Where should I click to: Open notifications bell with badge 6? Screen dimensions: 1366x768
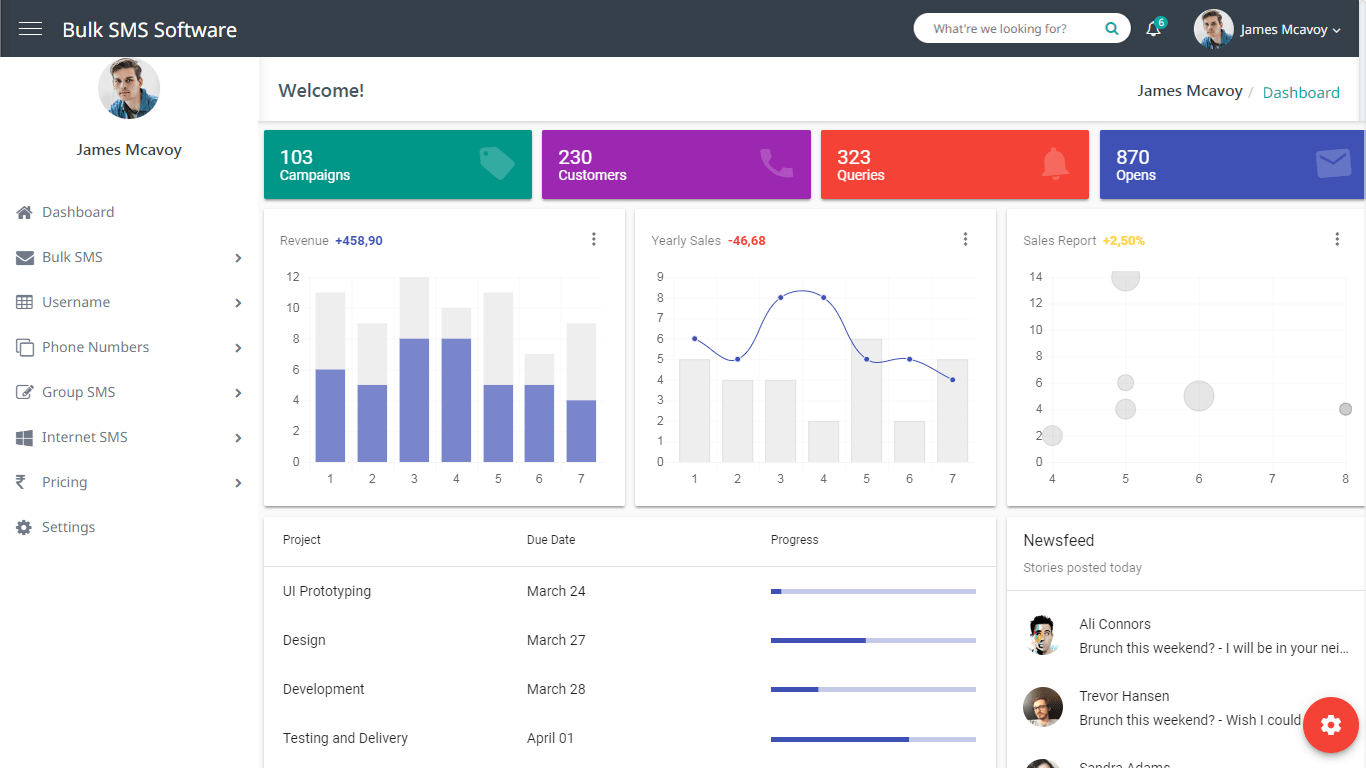click(x=1154, y=28)
